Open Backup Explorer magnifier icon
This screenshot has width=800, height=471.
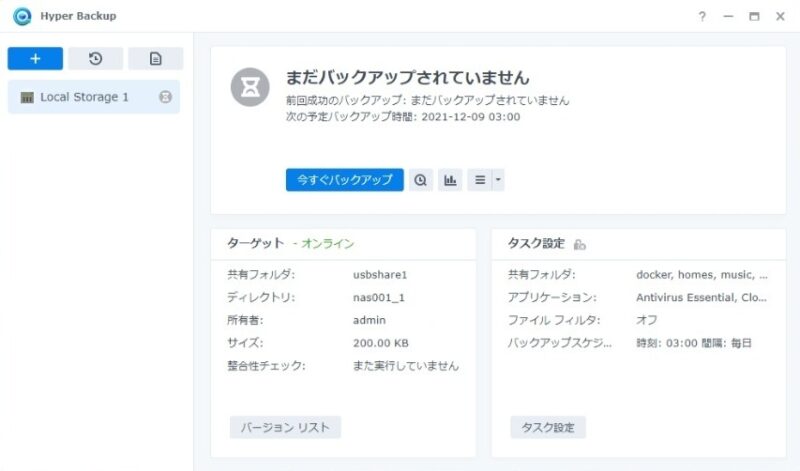(x=421, y=180)
